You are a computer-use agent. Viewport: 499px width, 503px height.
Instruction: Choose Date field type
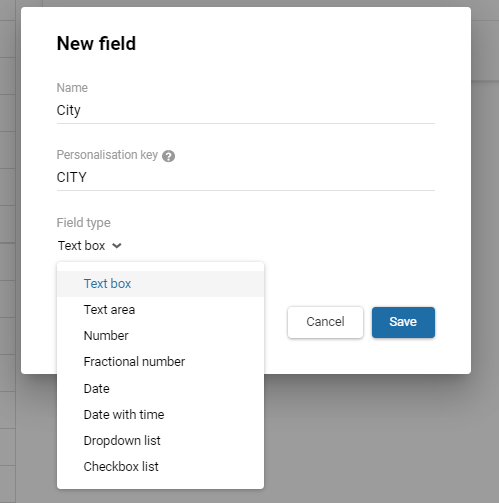(x=160, y=389)
